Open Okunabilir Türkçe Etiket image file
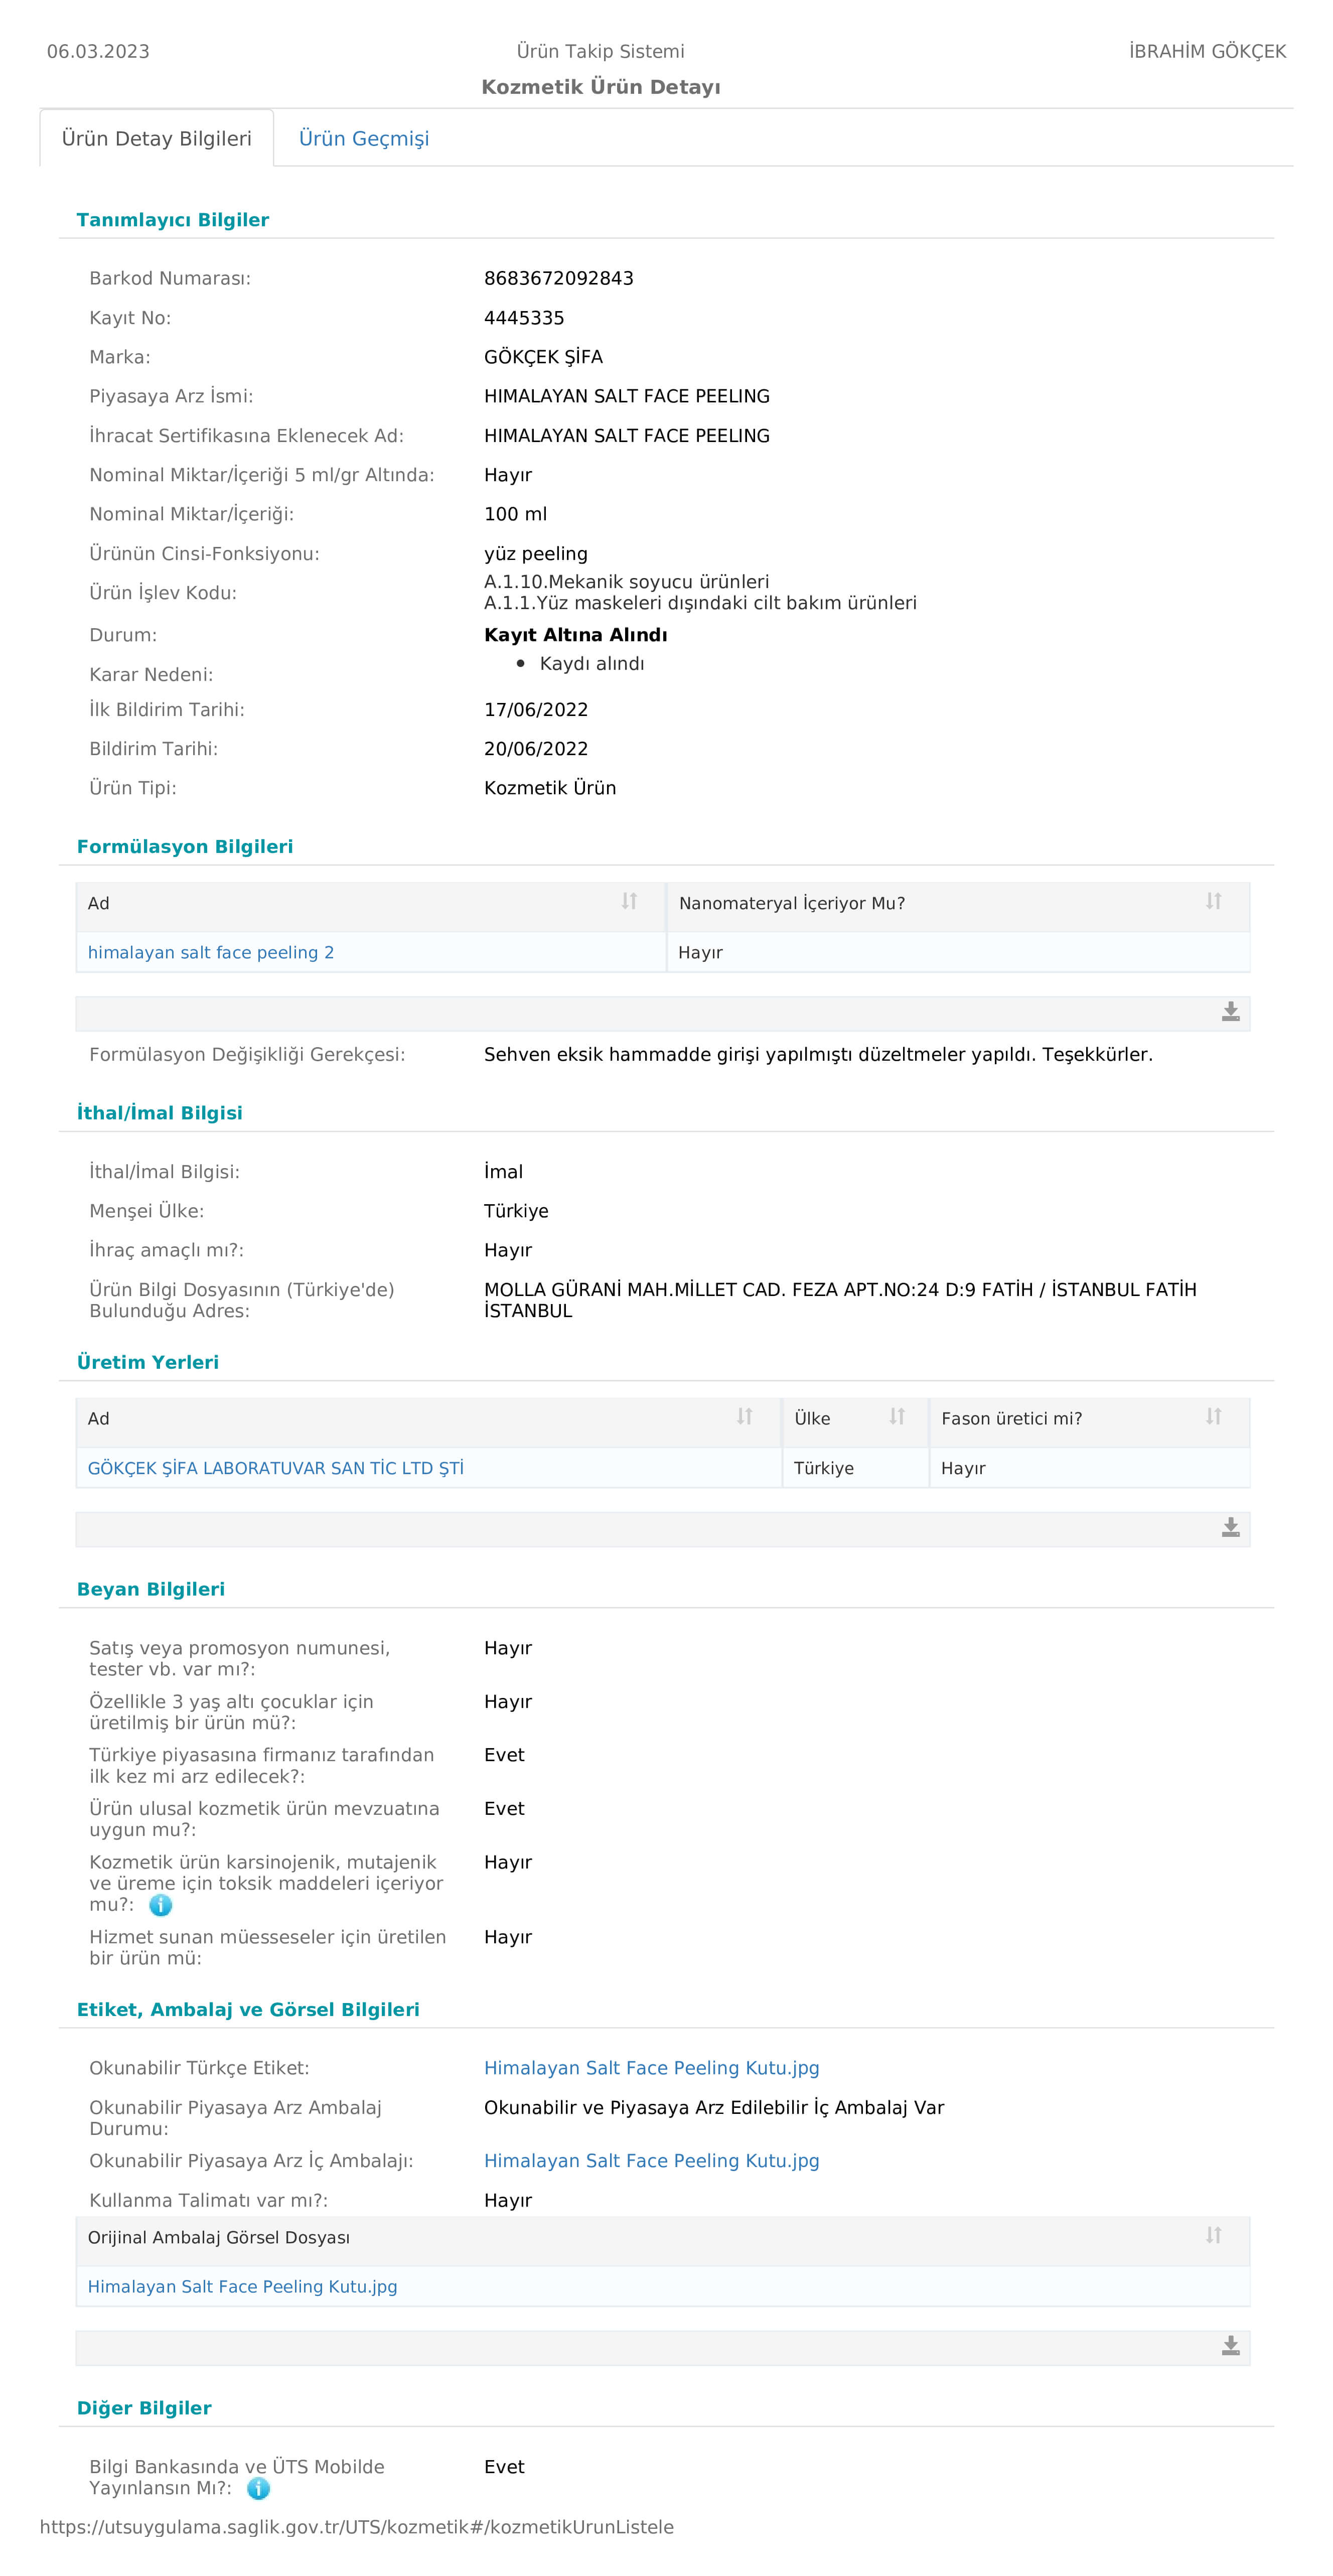 (x=652, y=2068)
